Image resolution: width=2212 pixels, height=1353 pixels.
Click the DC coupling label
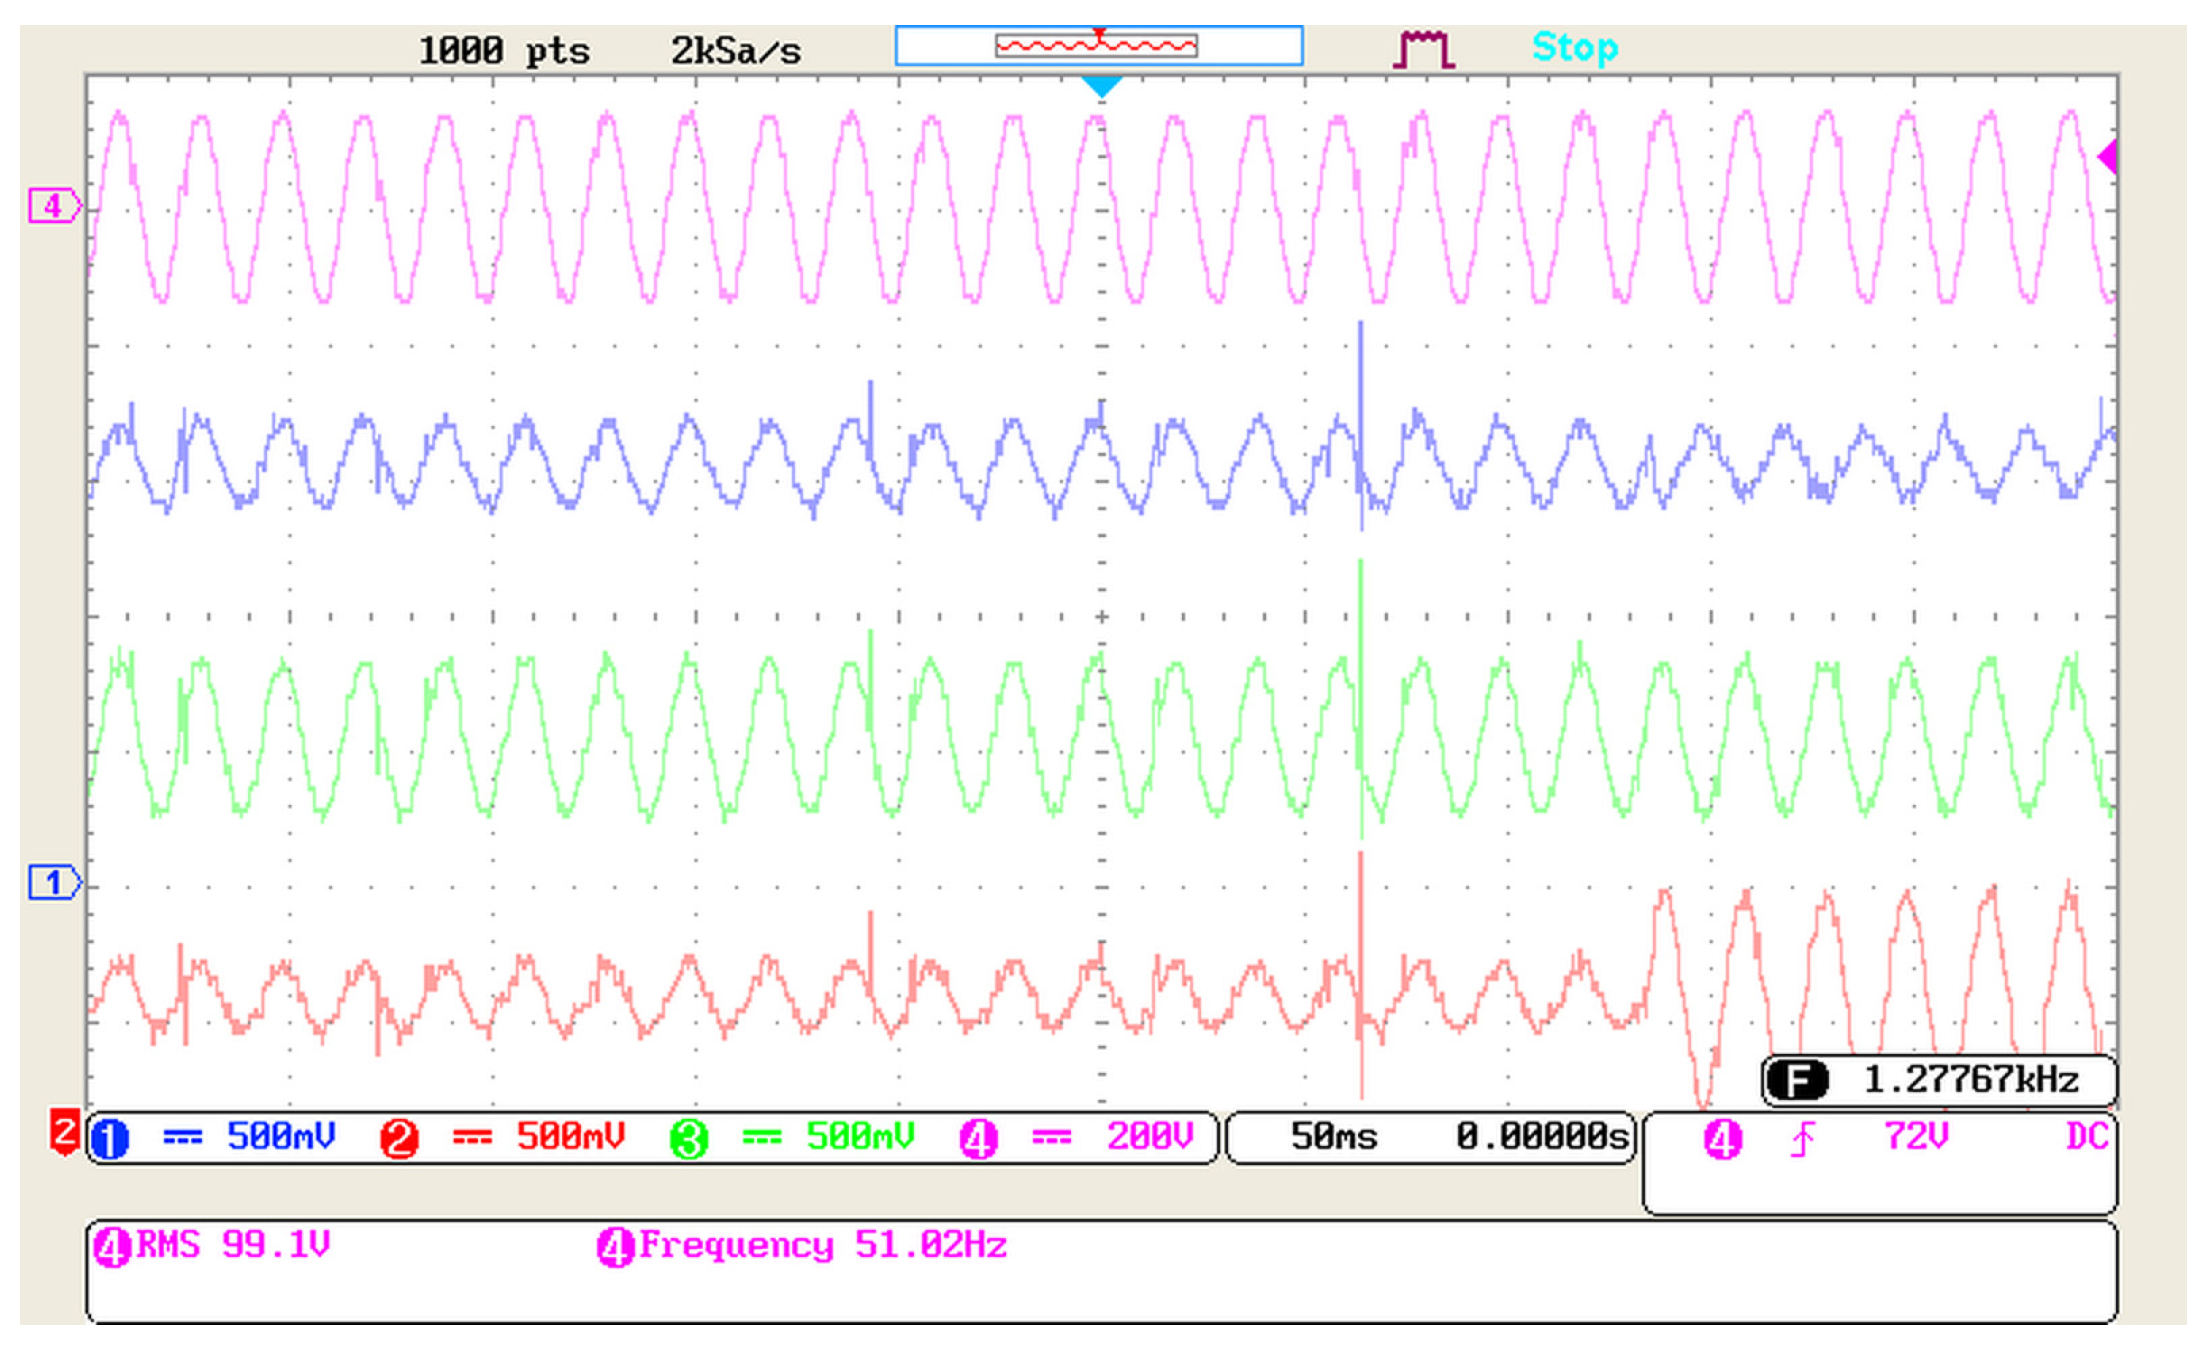point(2086,1137)
